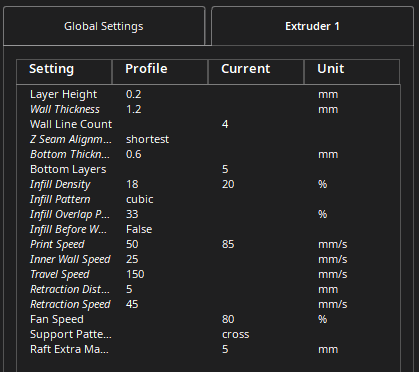Image resolution: width=419 pixels, height=372 pixels.
Task: Select the Bottom Thickness setting
Action: point(208,154)
